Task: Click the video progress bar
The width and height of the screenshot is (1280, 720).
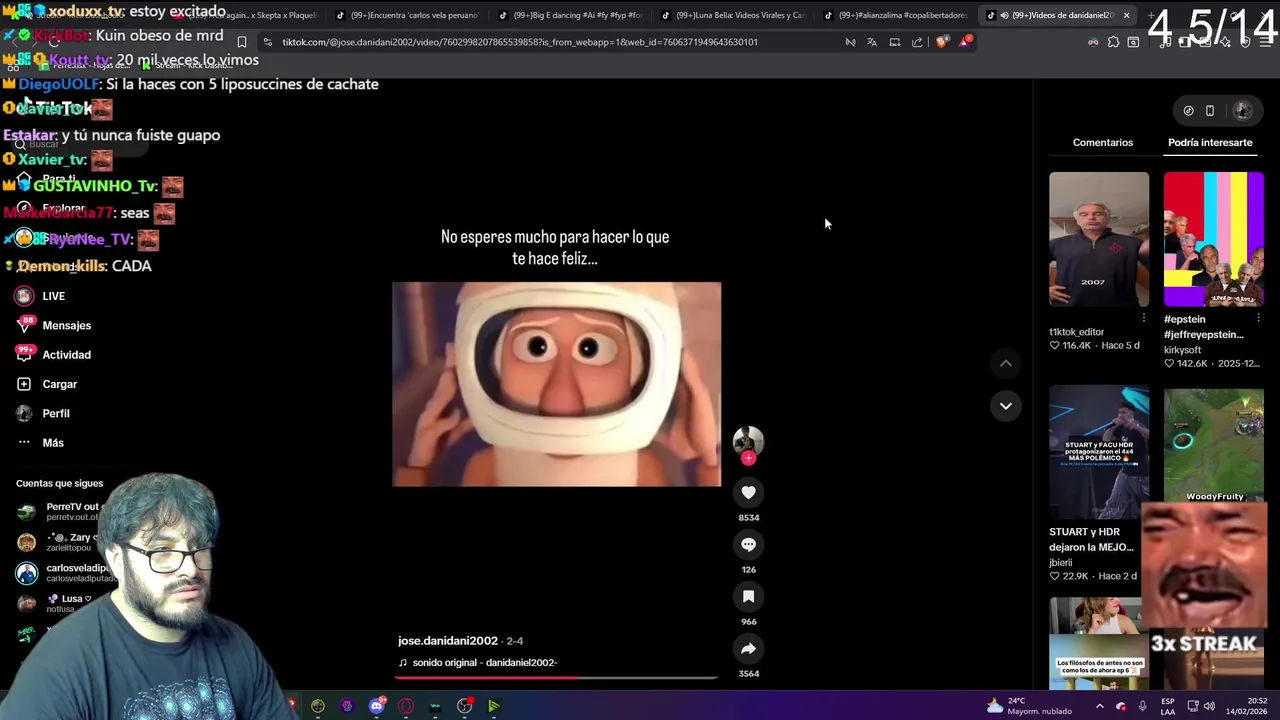Action: pos(556,678)
